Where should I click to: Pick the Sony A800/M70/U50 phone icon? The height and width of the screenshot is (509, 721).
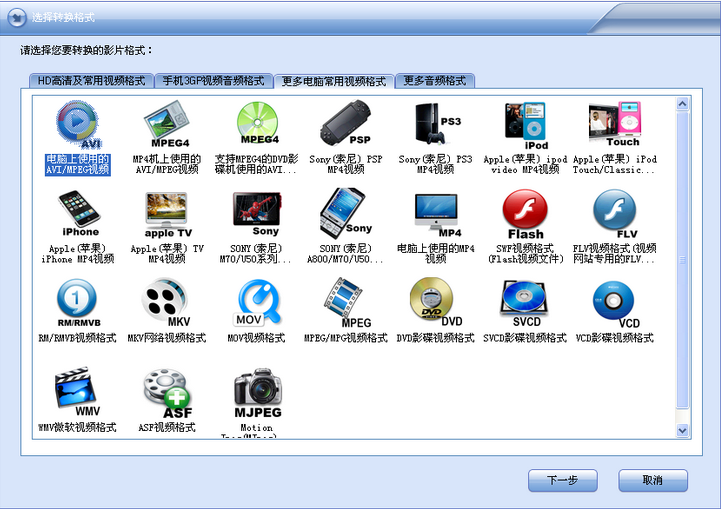pyautogui.click(x=346, y=212)
